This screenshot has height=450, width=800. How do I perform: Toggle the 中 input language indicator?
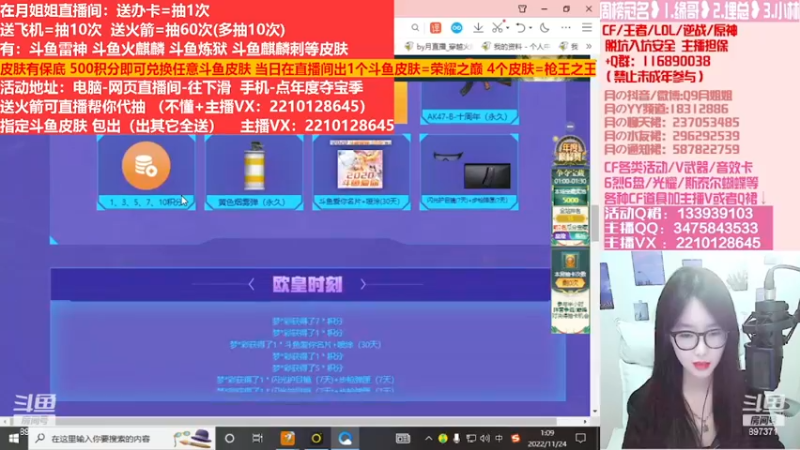499,438
